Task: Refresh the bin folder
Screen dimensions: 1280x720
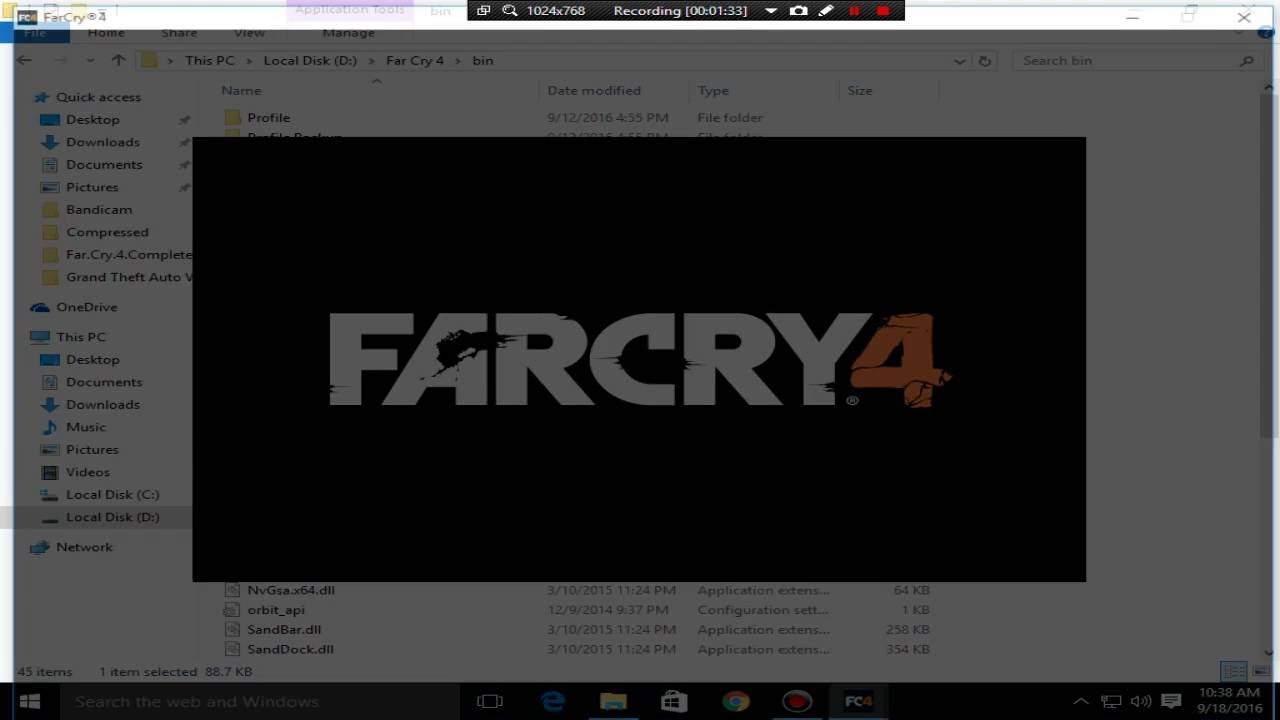Action: point(984,61)
